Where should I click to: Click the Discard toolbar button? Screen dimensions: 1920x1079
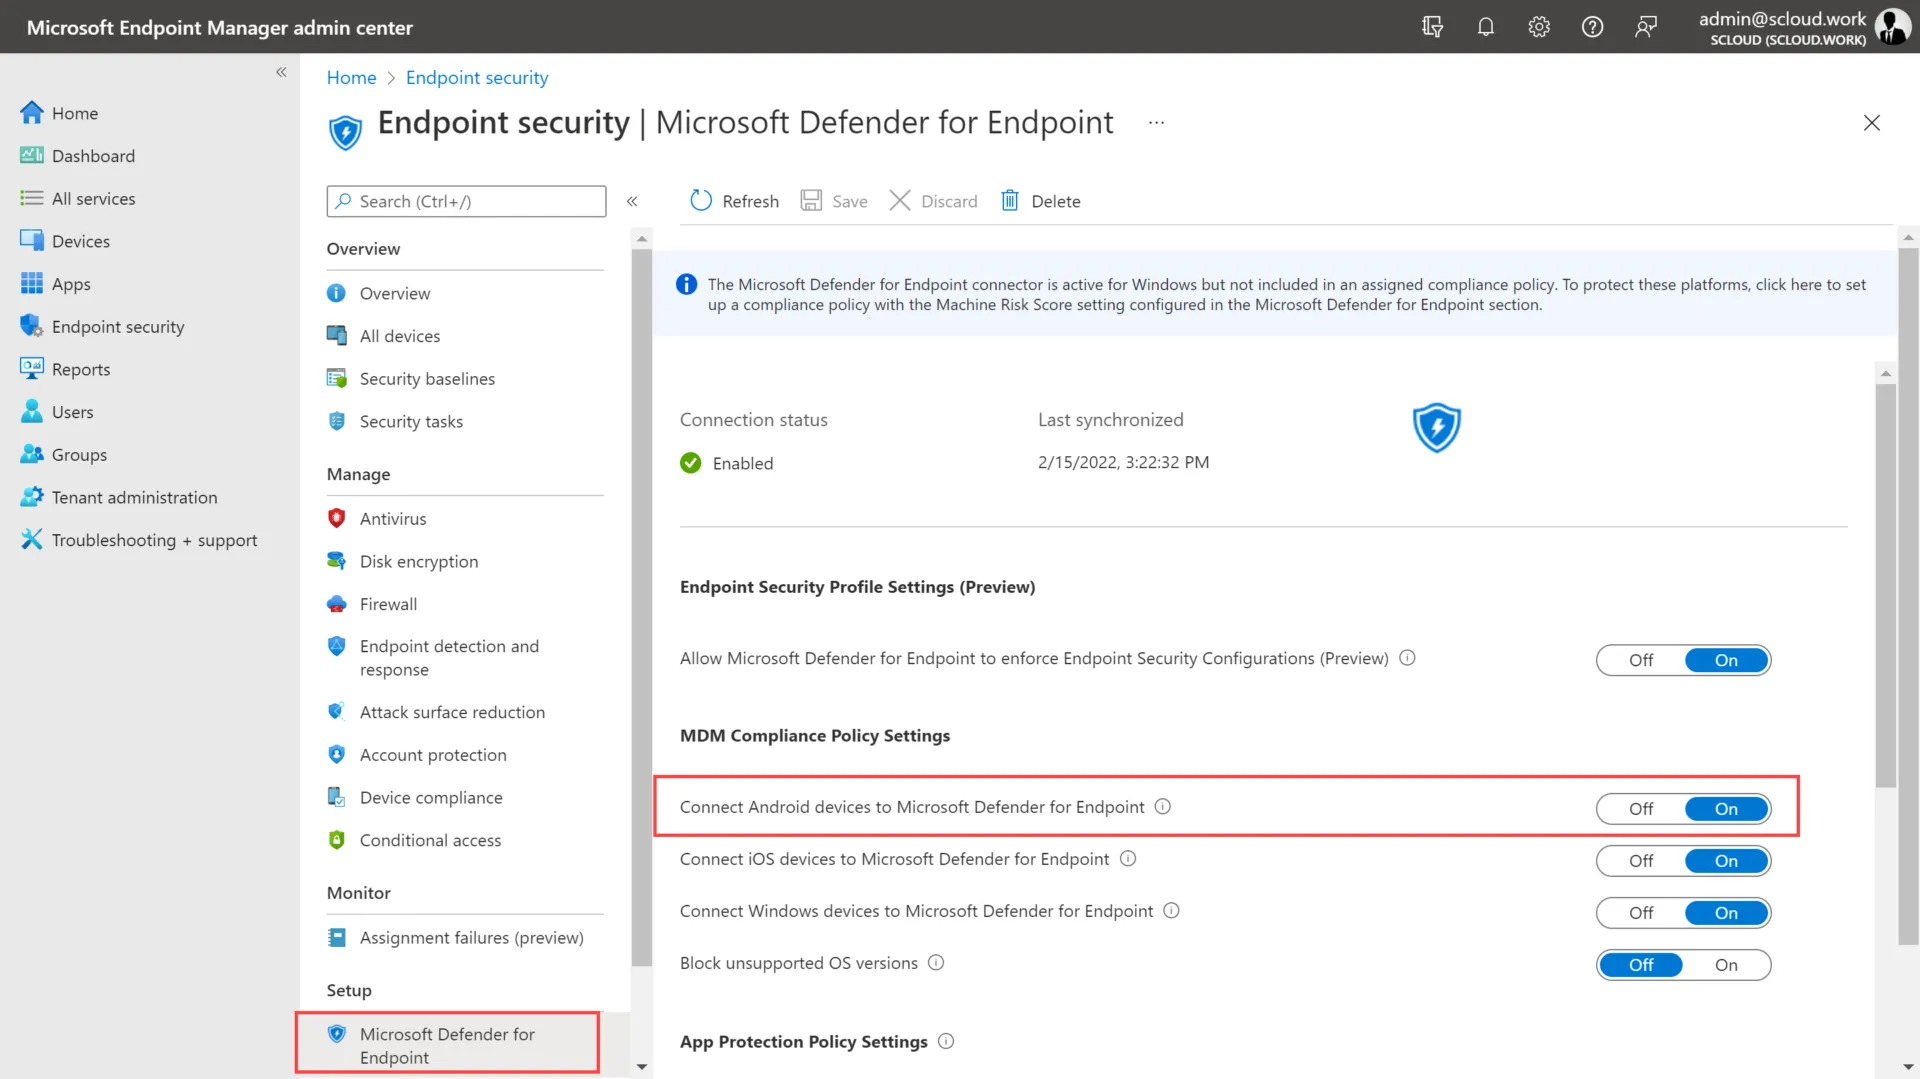(933, 201)
